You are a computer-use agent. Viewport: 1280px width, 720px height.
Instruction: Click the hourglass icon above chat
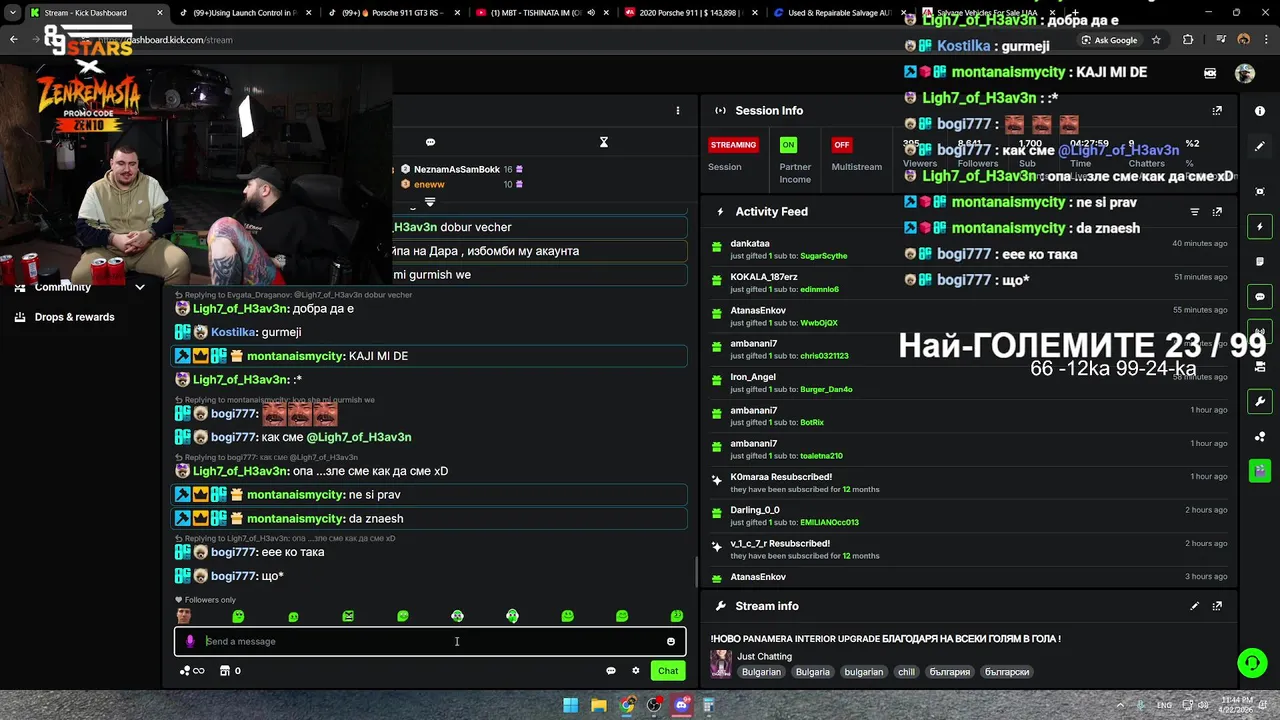tap(604, 142)
